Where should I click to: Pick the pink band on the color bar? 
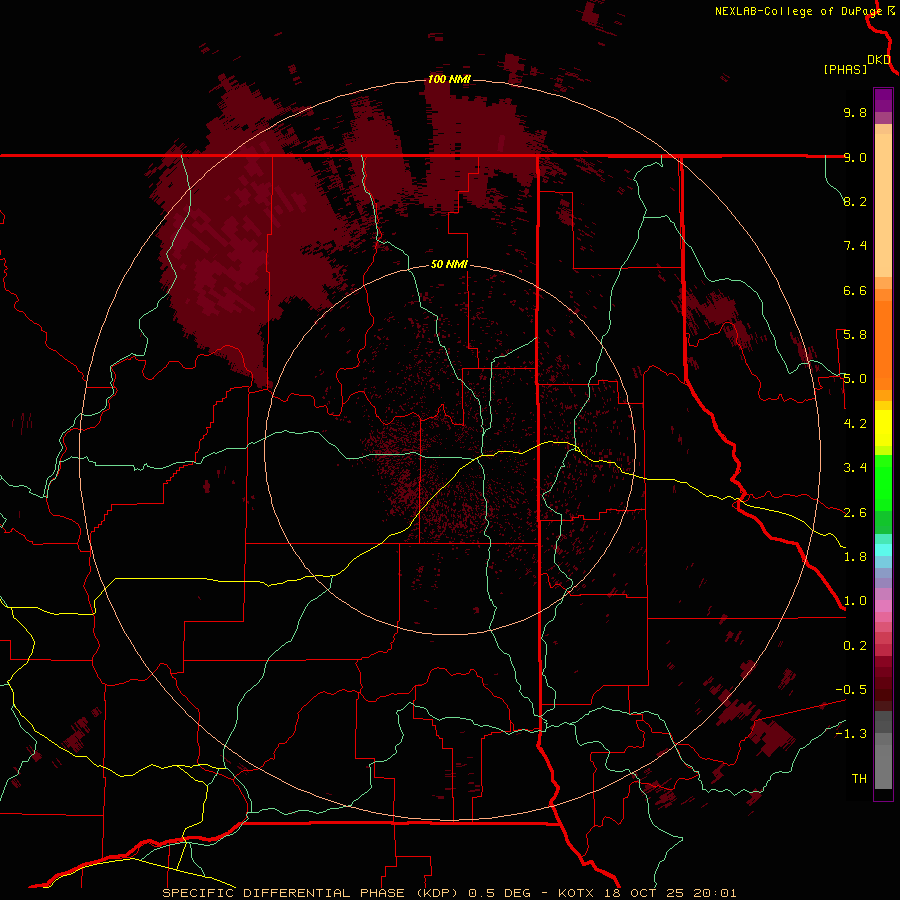[x=883, y=606]
